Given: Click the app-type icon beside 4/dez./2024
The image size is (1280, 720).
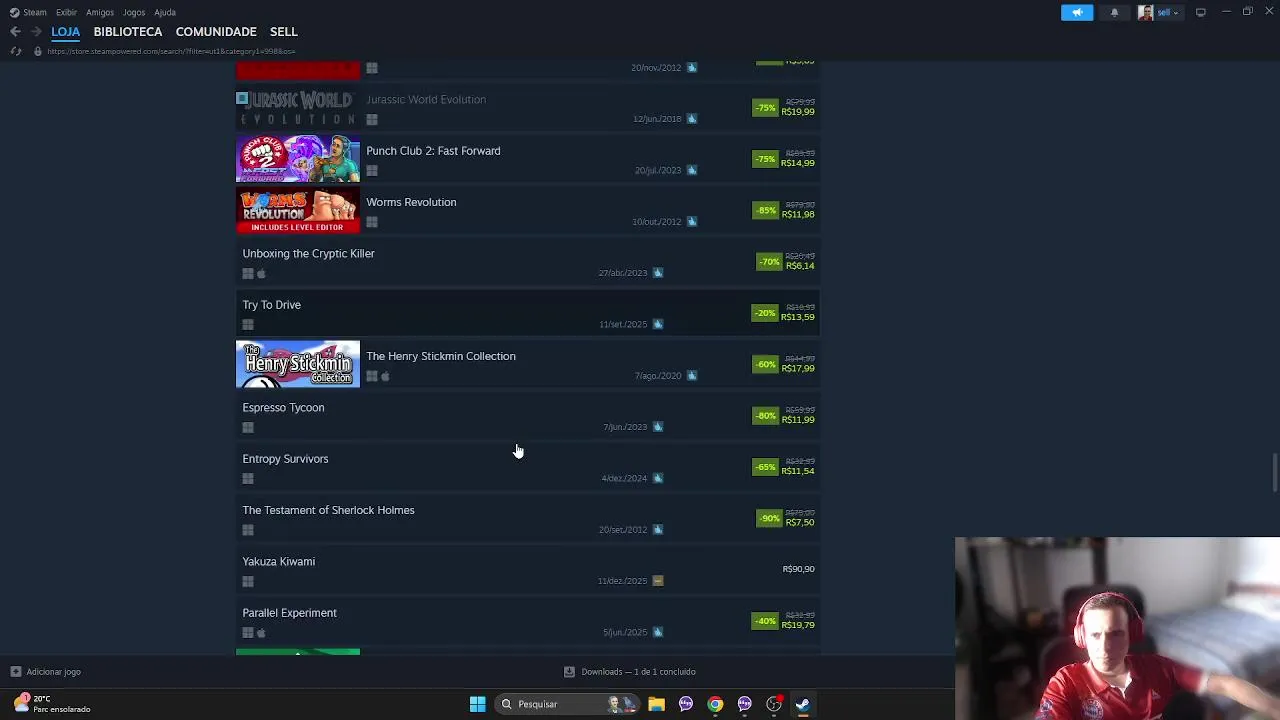Looking at the screenshot, I should coord(658,478).
